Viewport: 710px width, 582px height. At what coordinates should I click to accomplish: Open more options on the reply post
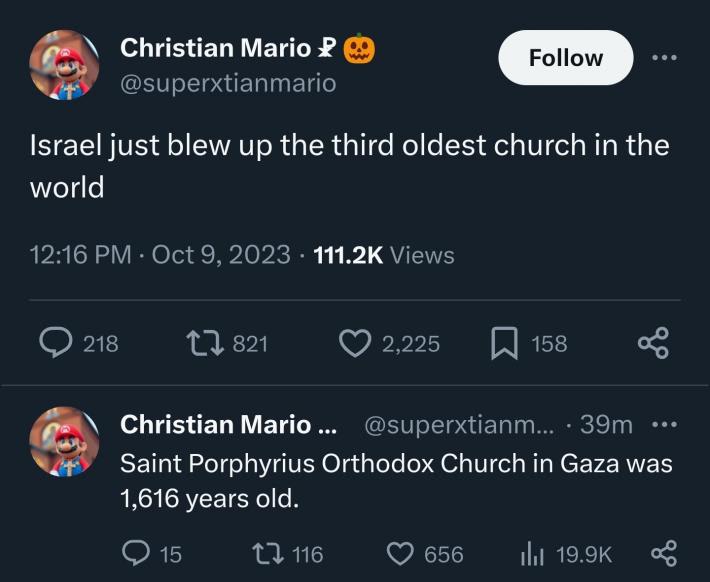pos(664,425)
